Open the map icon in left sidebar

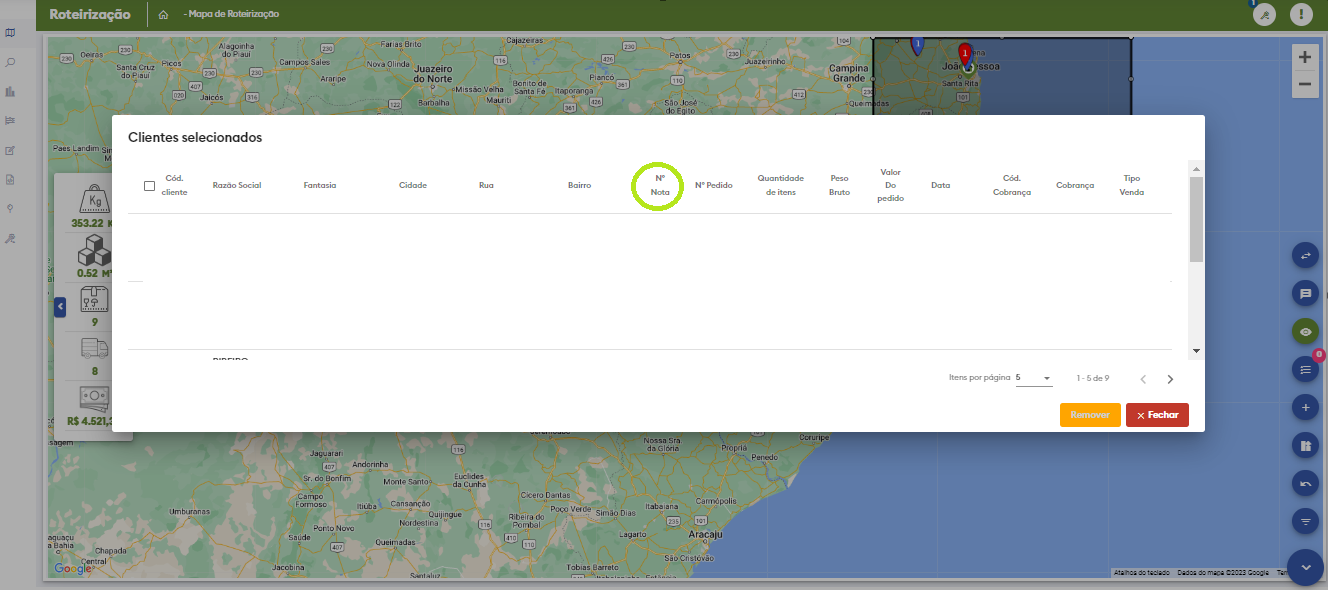pos(10,33)
